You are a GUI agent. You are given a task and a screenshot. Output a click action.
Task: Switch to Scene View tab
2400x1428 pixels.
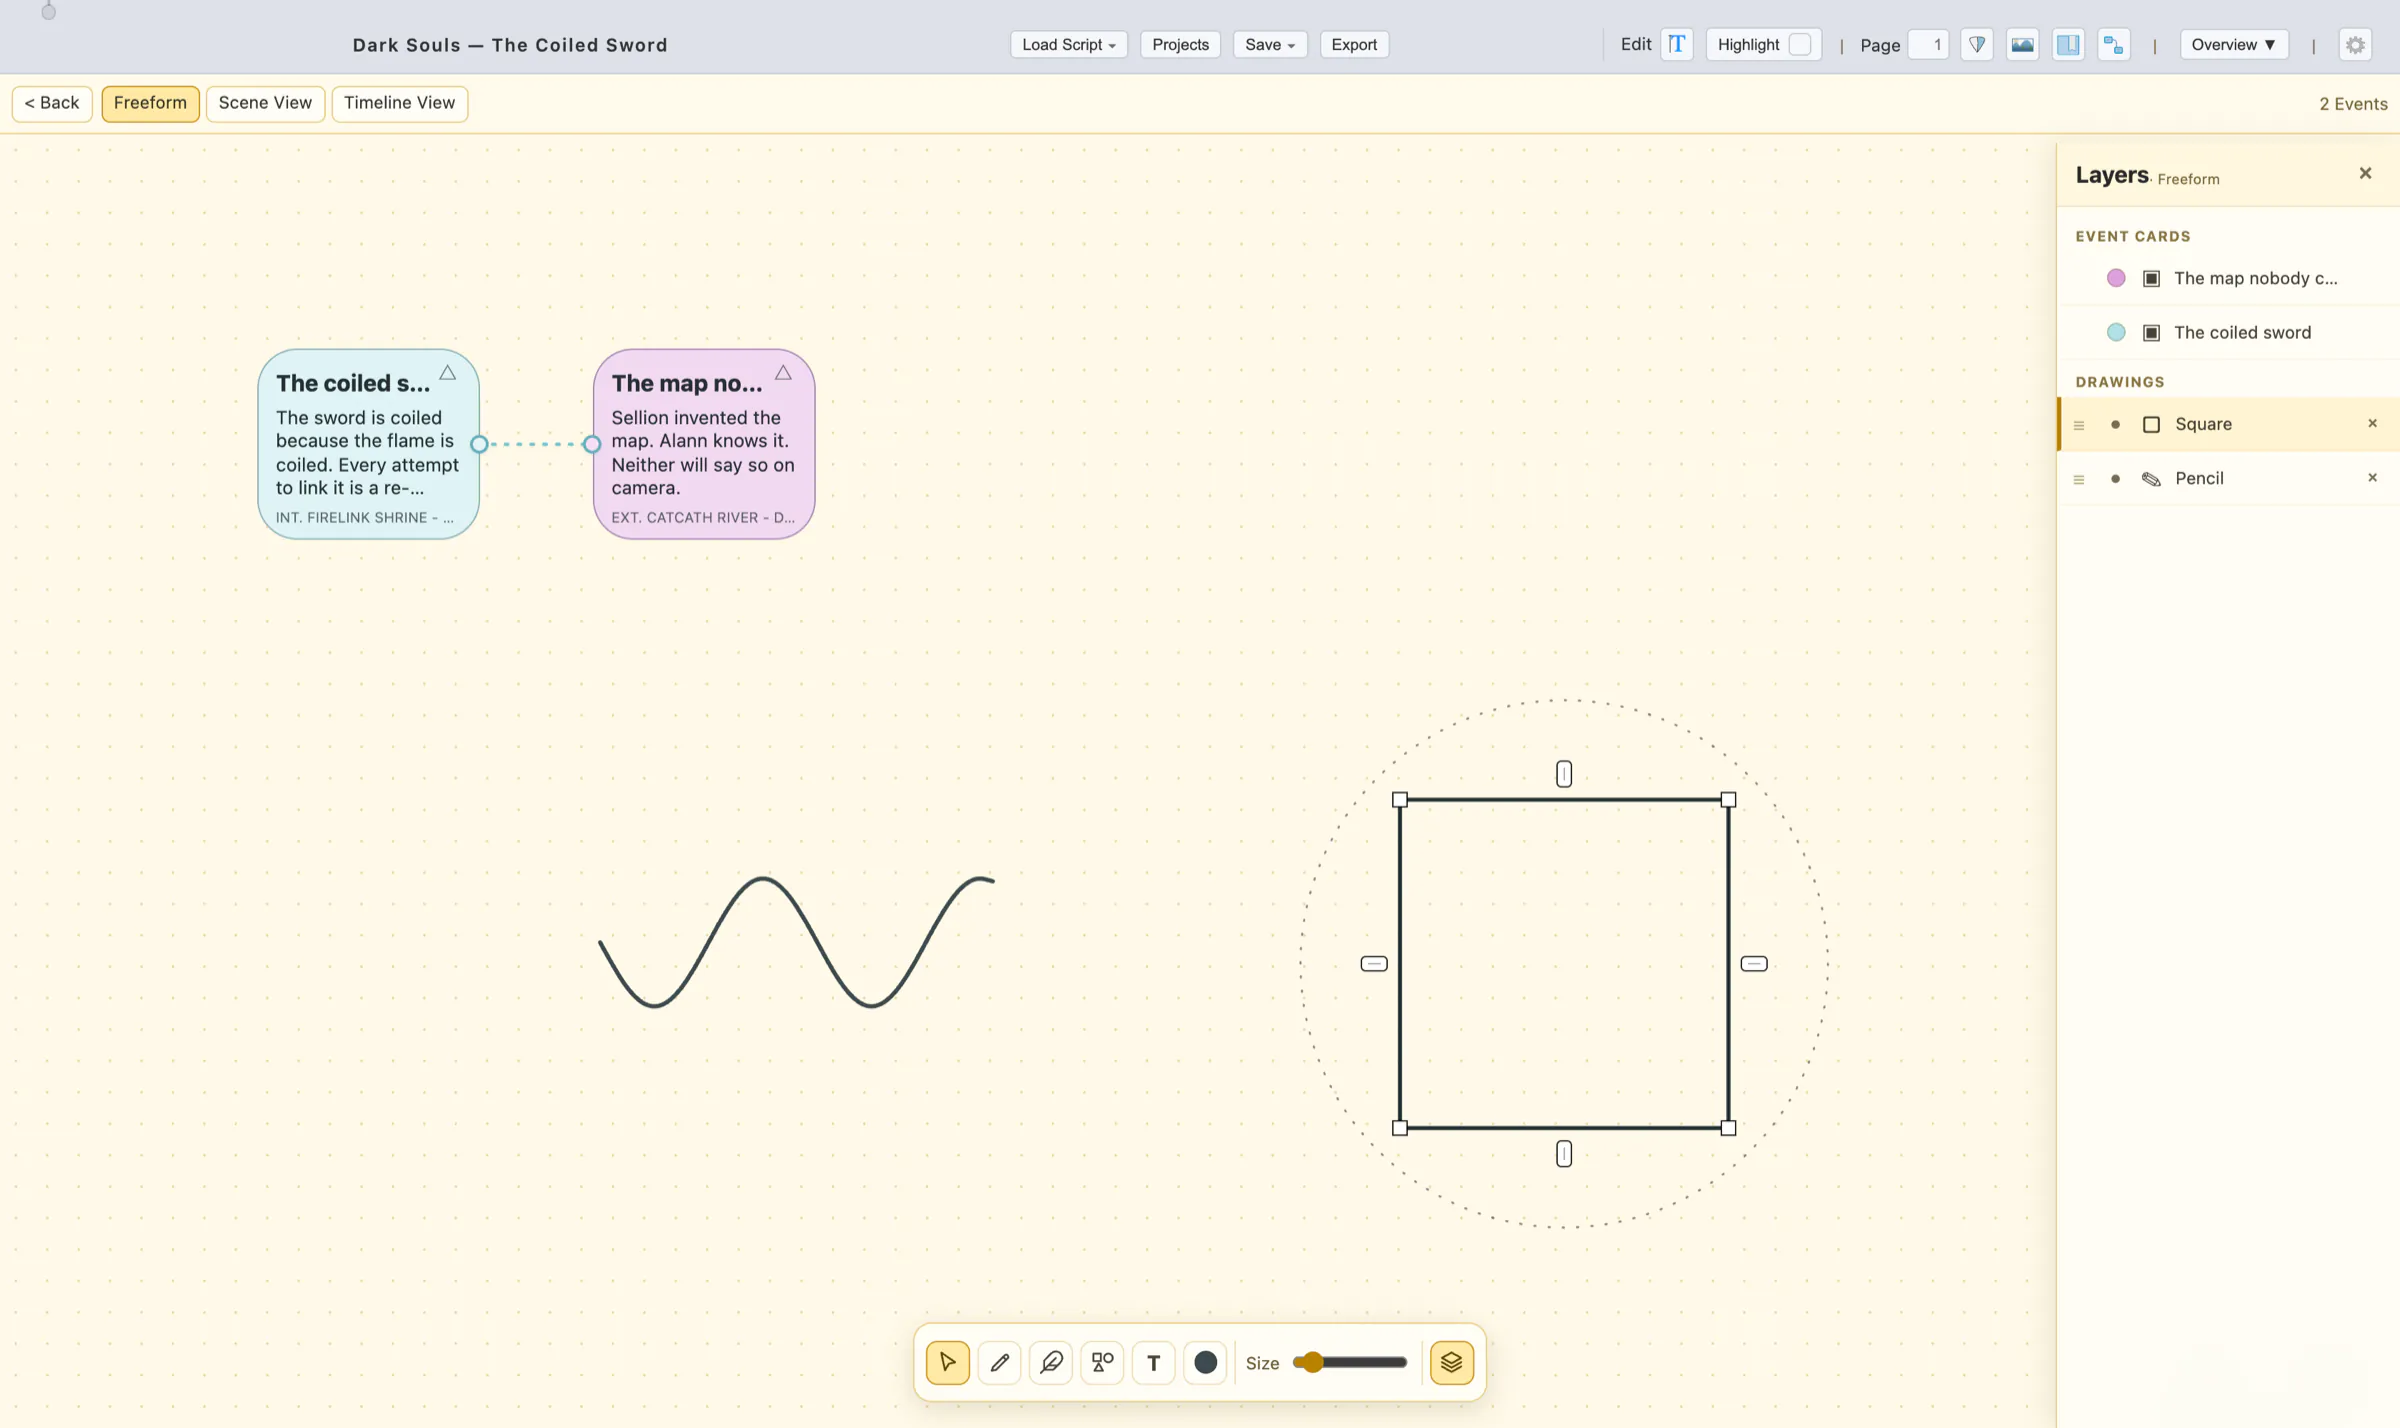pos(265,103)
